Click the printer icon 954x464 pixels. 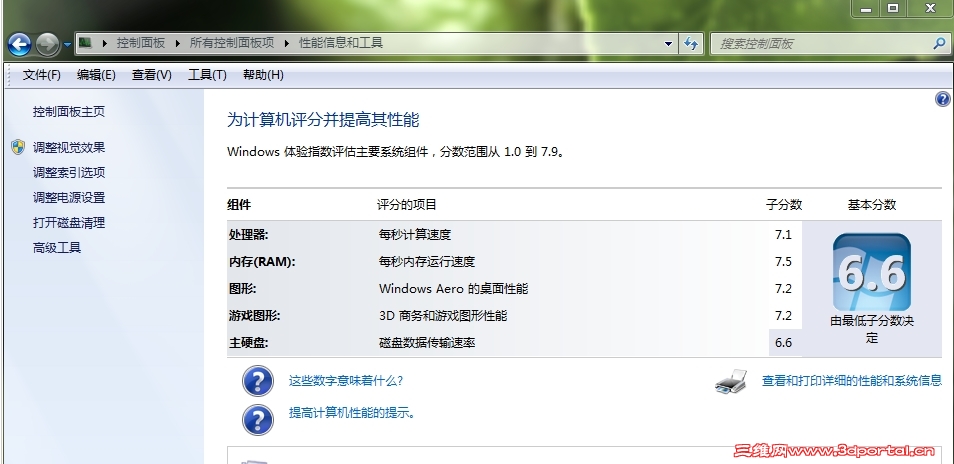[x=731, y=381]
